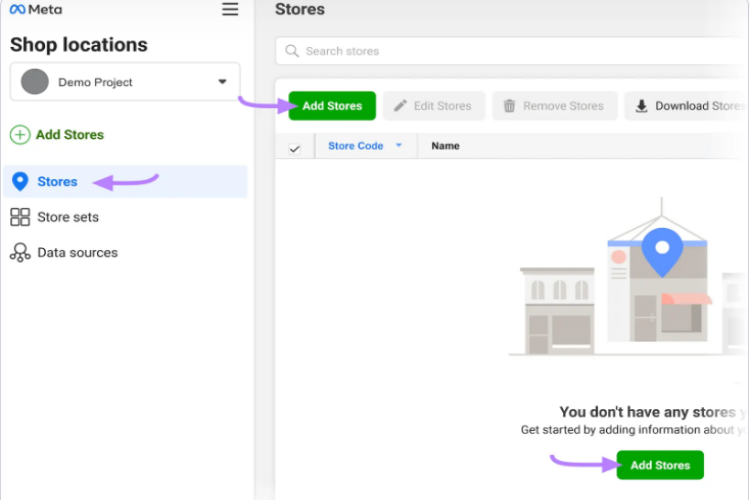Click the Meta logo
Viewport: 750px width, 500px height.
[x=36, y=10]
